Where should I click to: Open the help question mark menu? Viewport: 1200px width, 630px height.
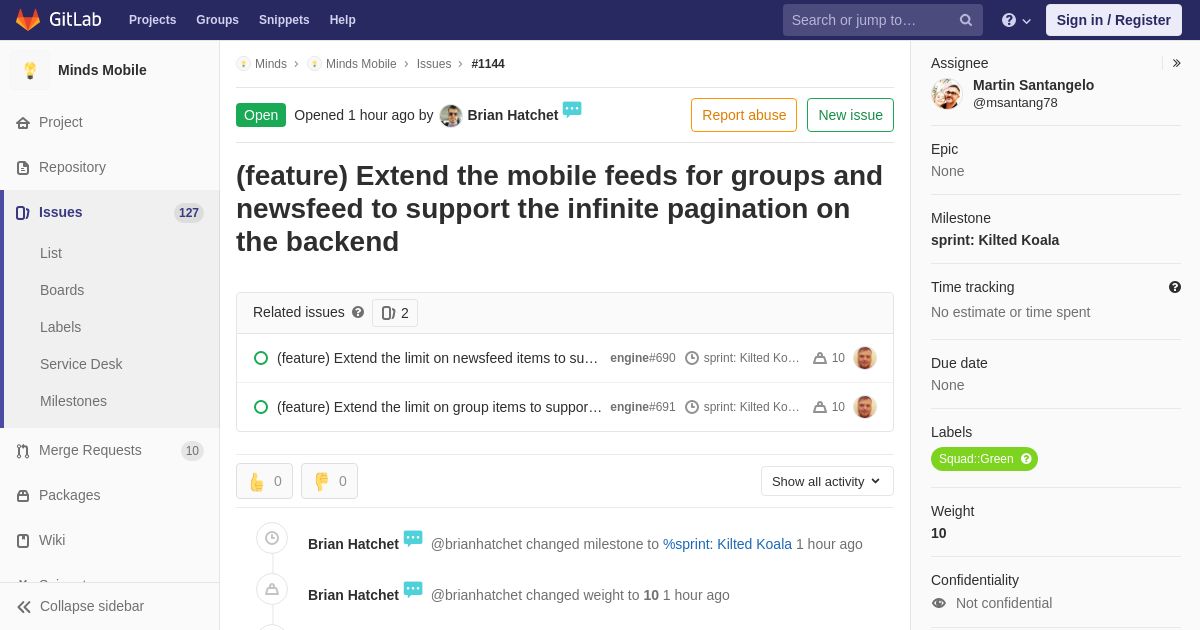(x=1017, y=20)
